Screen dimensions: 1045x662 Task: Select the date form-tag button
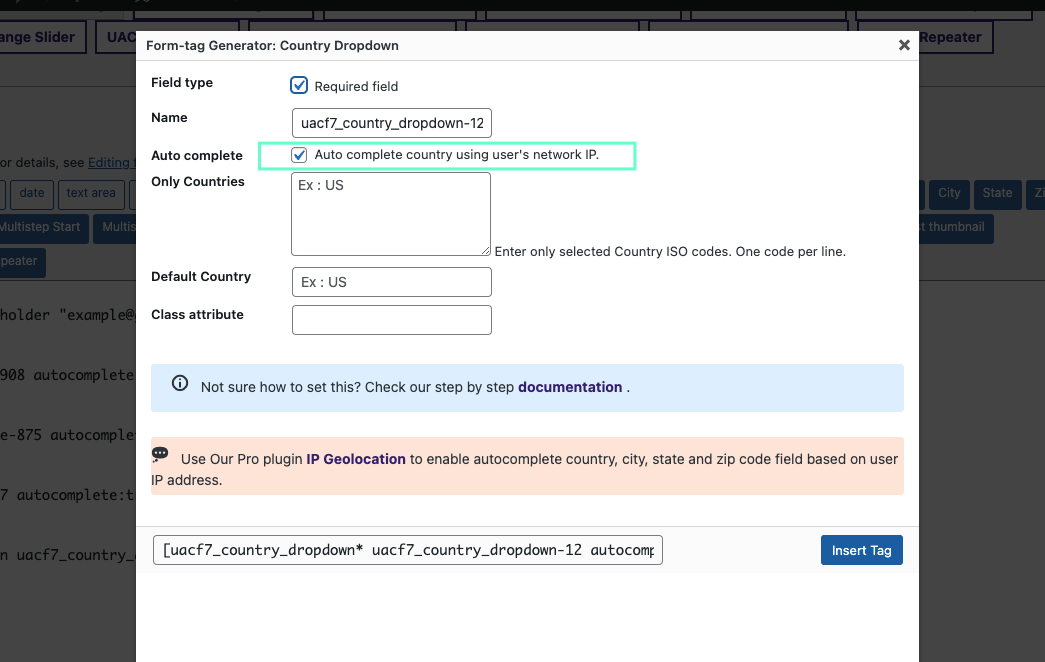pyautogui.click(x=31, y=194)
